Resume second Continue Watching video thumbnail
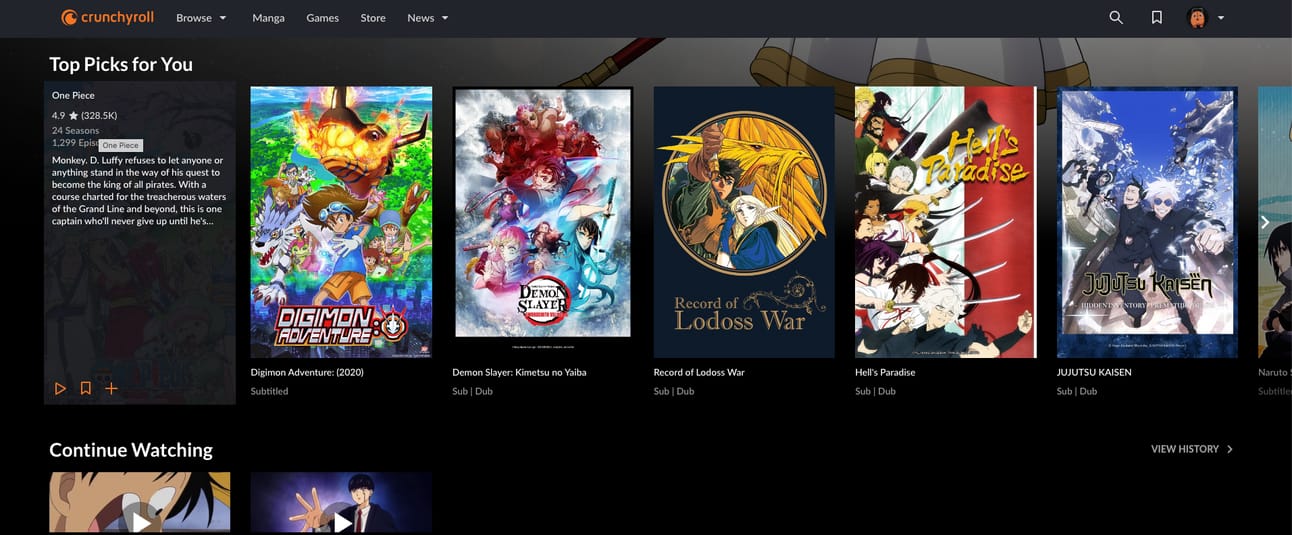The height and width of the screenshot is (535, 1292). (x=341, y=503)
